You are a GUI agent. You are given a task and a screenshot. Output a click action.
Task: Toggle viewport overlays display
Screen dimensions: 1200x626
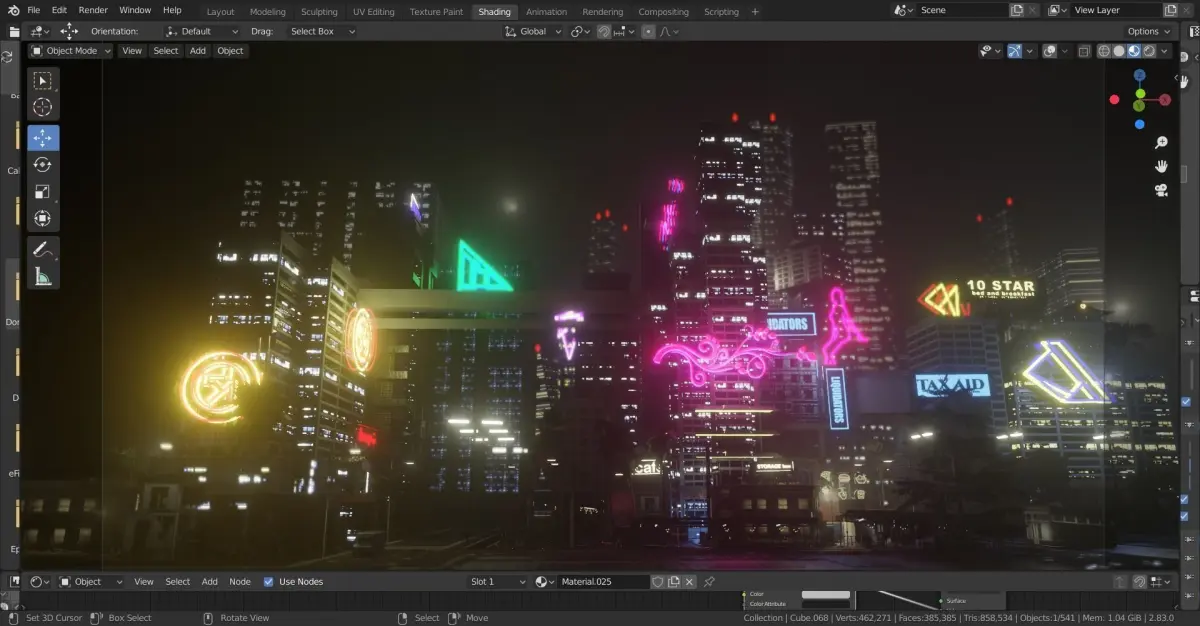click(x=1049, y=51)
